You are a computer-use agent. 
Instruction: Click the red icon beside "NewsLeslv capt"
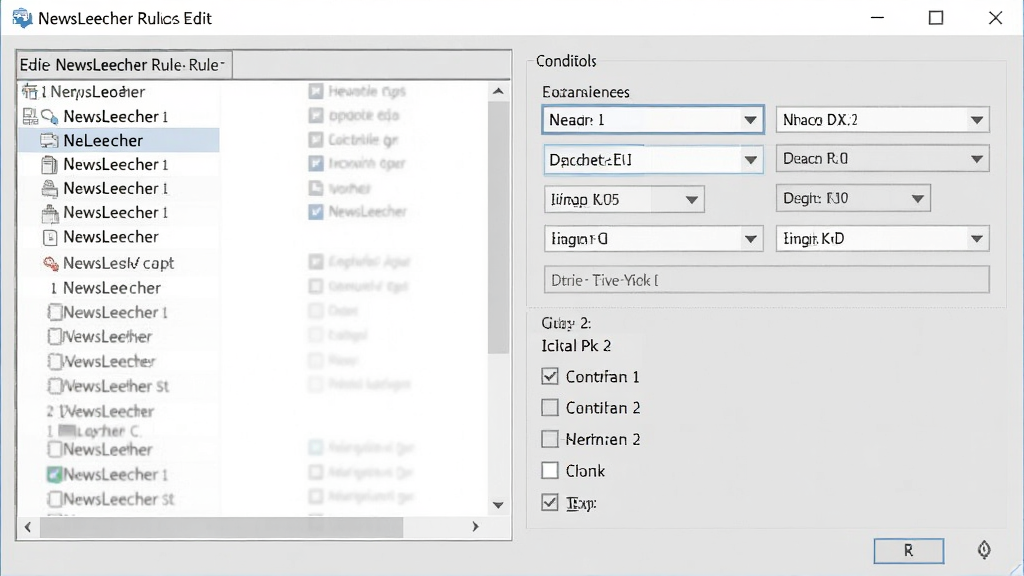[x=50, y=263]
